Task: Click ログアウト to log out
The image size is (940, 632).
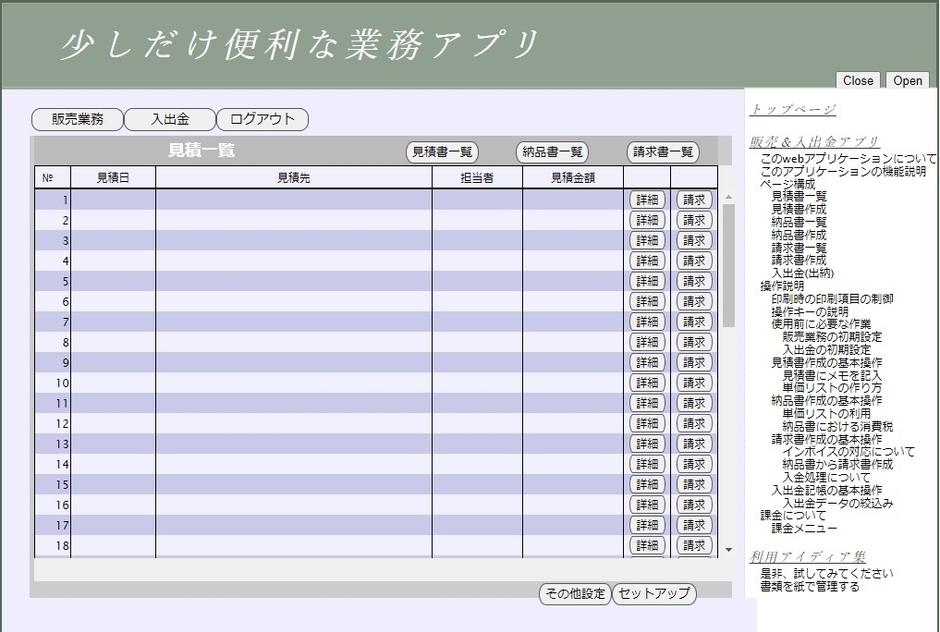Action: 263,118
